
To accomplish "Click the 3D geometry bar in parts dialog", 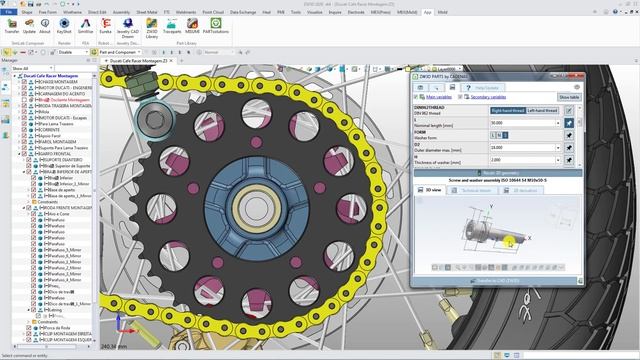I will (498, 173).
